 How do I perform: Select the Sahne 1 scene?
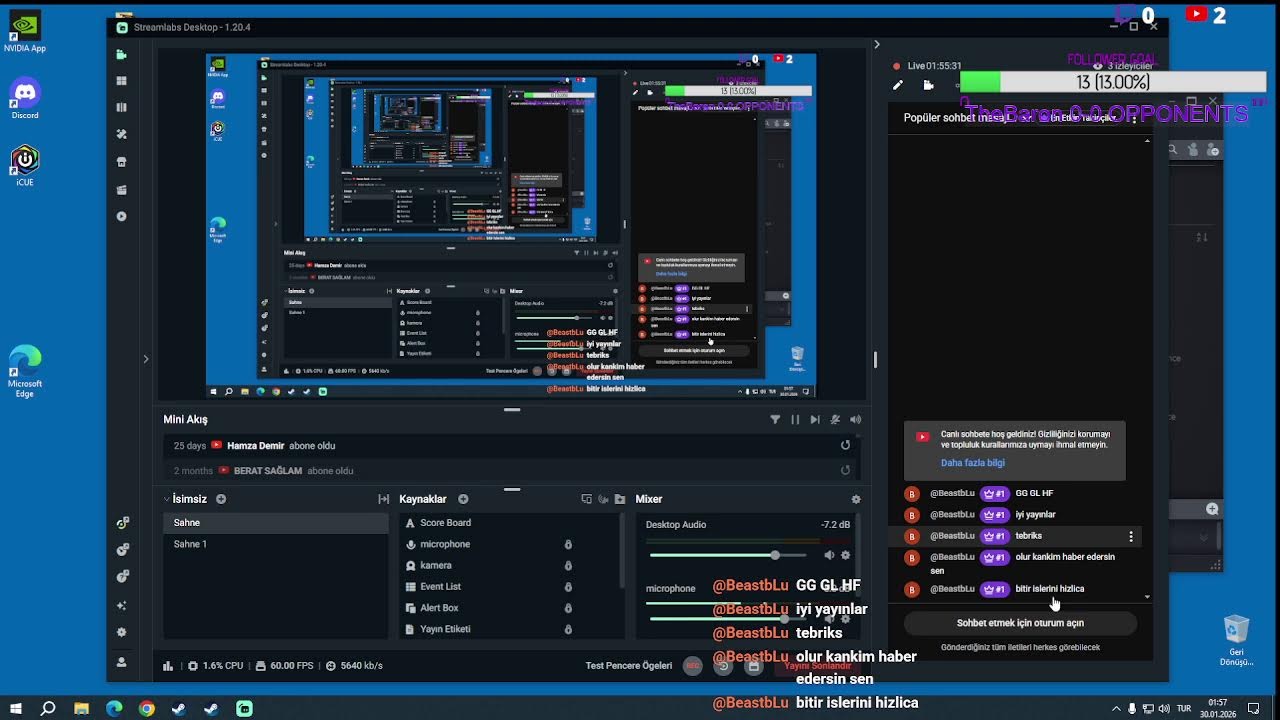pos(276,544)
